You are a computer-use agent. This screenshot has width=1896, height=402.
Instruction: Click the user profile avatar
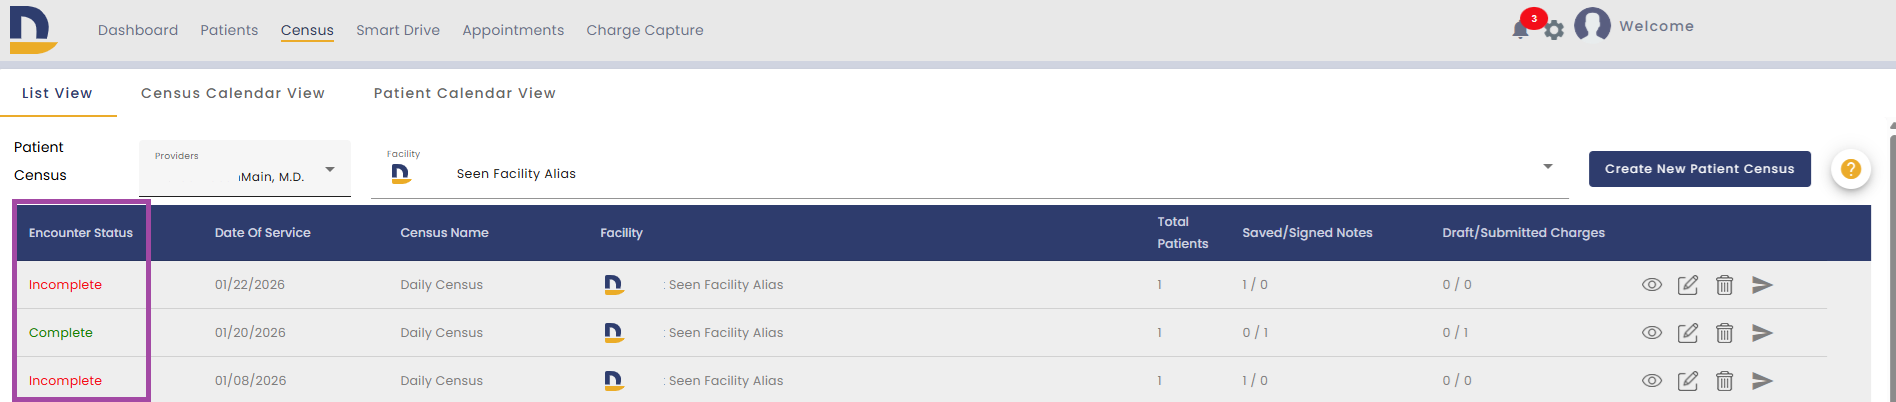(x=1592, y=25)
